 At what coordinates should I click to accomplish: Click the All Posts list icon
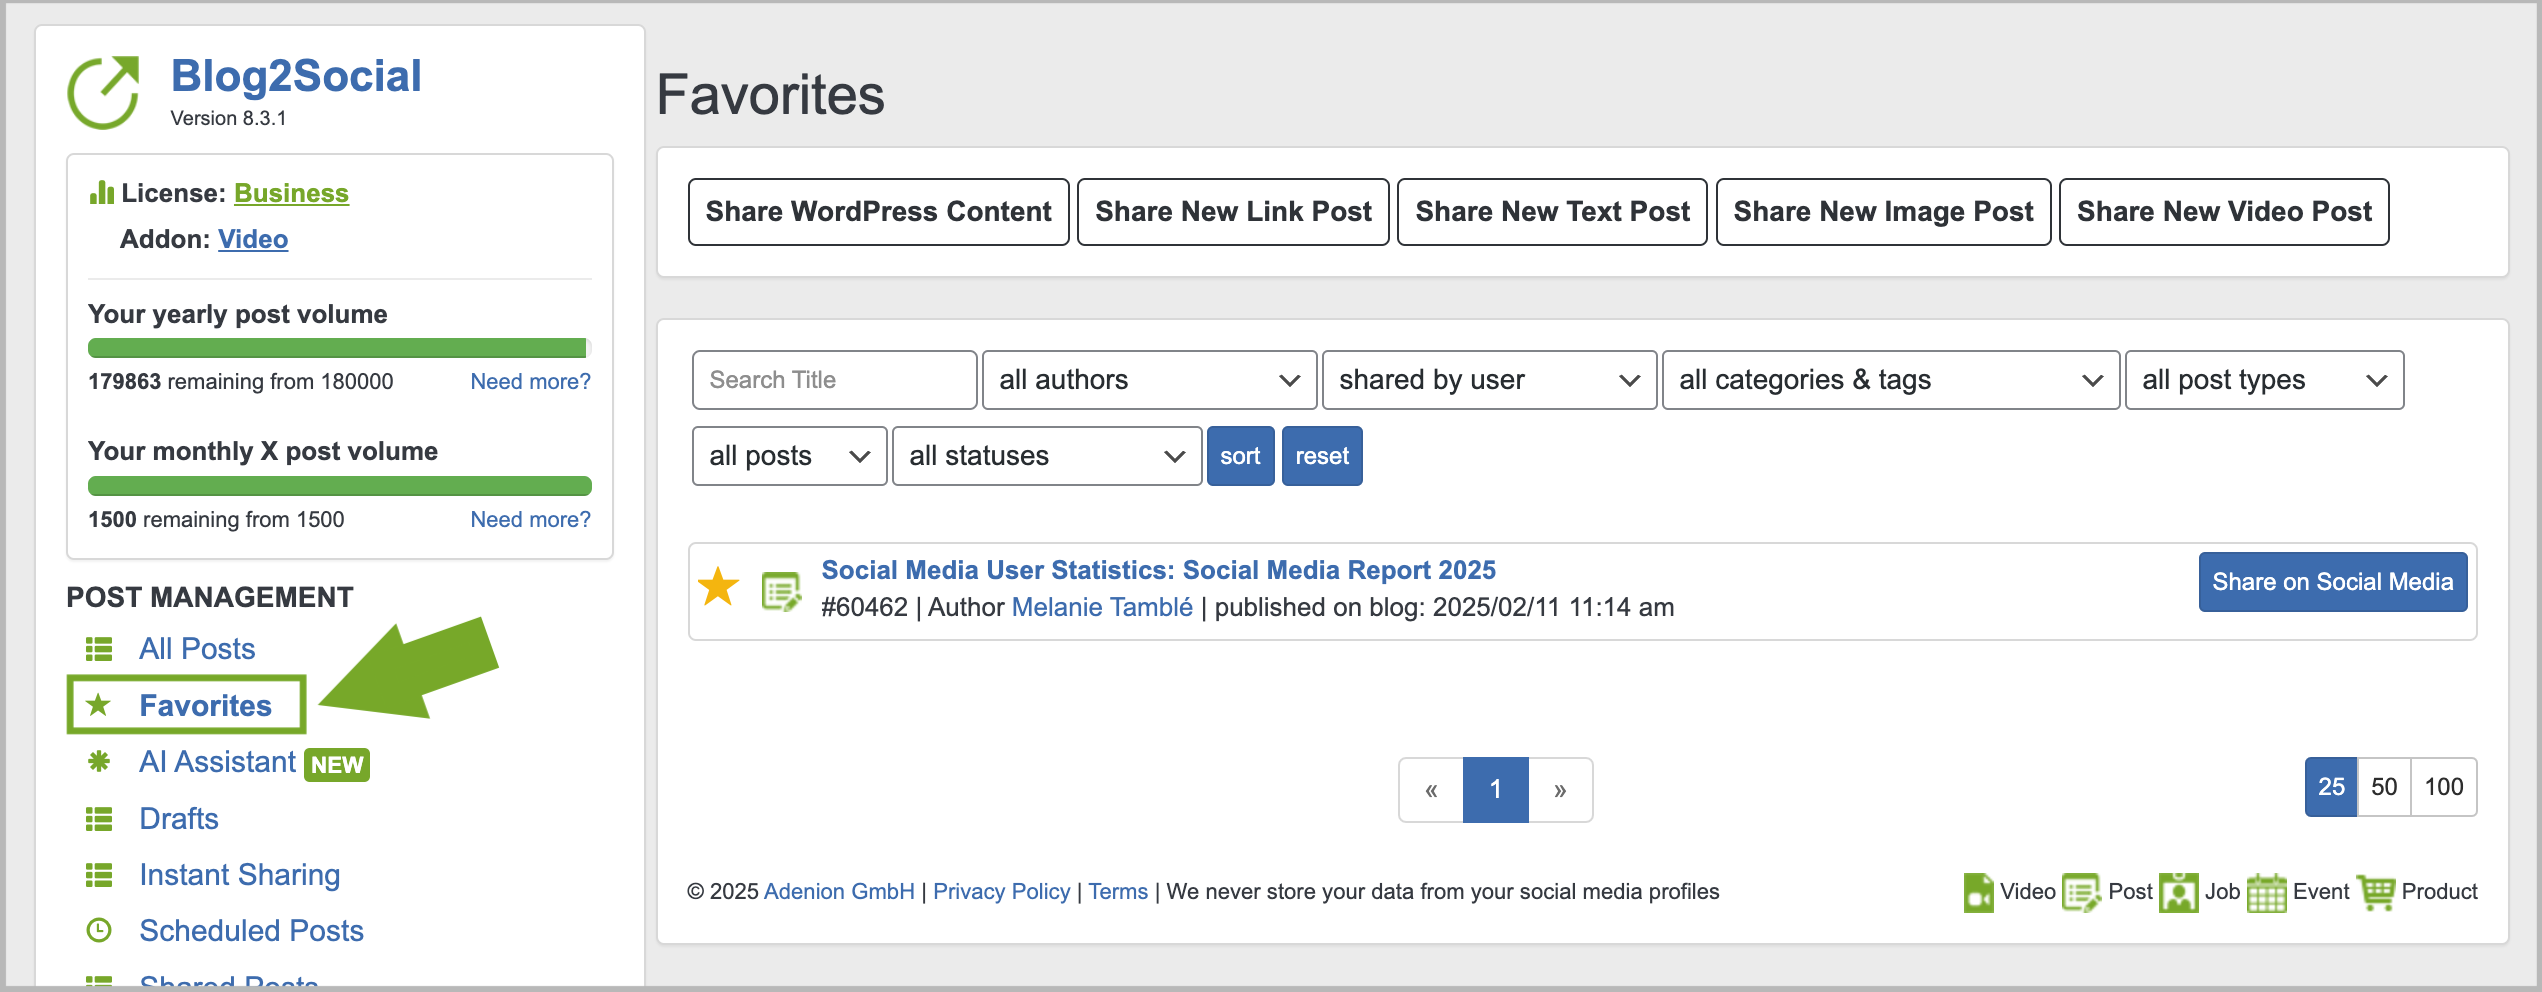(99, 649)
